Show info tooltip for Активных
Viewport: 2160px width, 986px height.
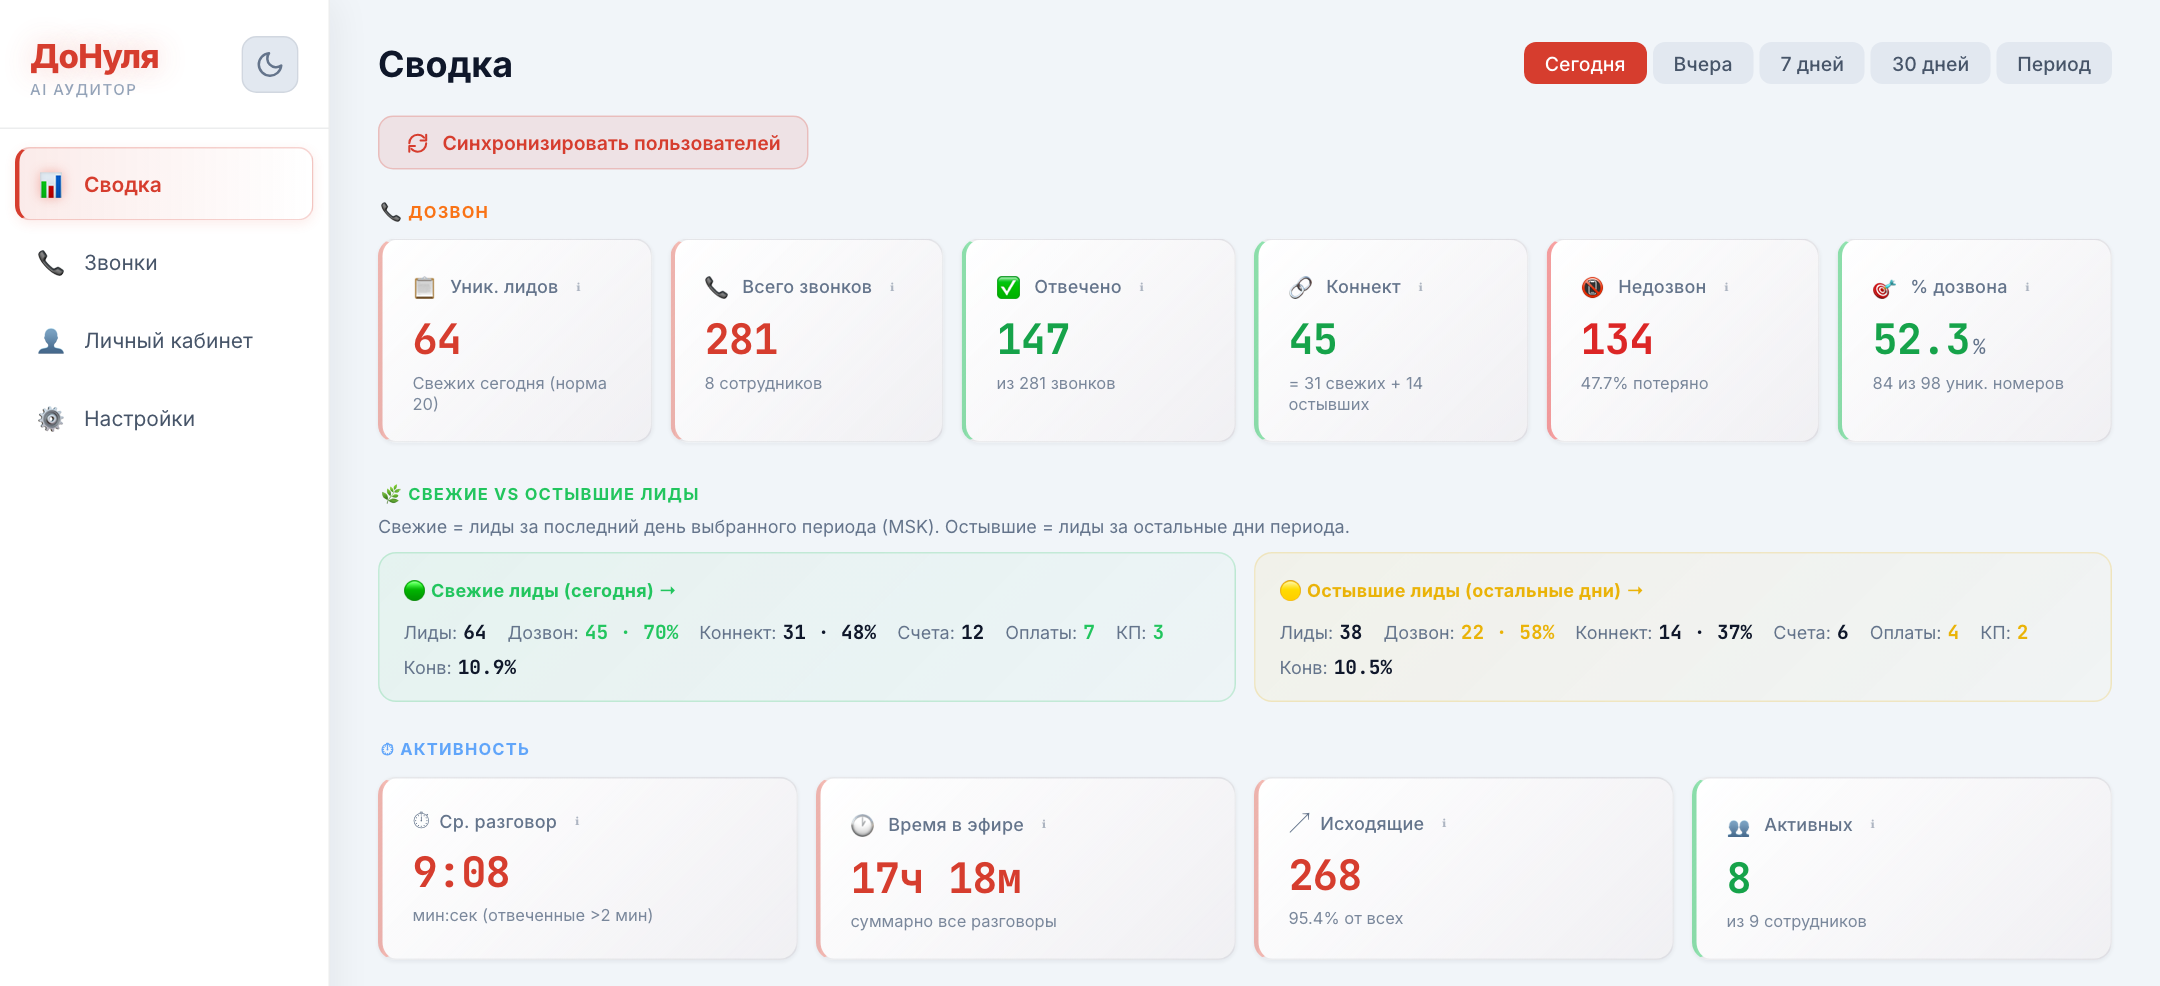coord(1872,824)
